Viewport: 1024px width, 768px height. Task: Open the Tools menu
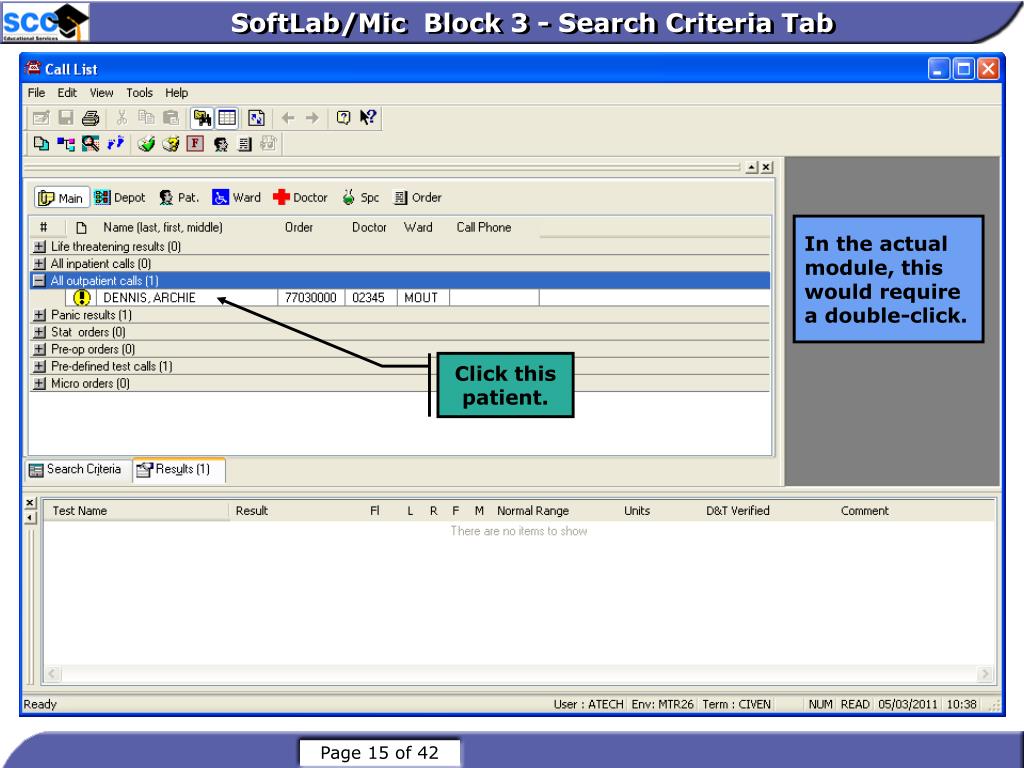tap(139, 93)
